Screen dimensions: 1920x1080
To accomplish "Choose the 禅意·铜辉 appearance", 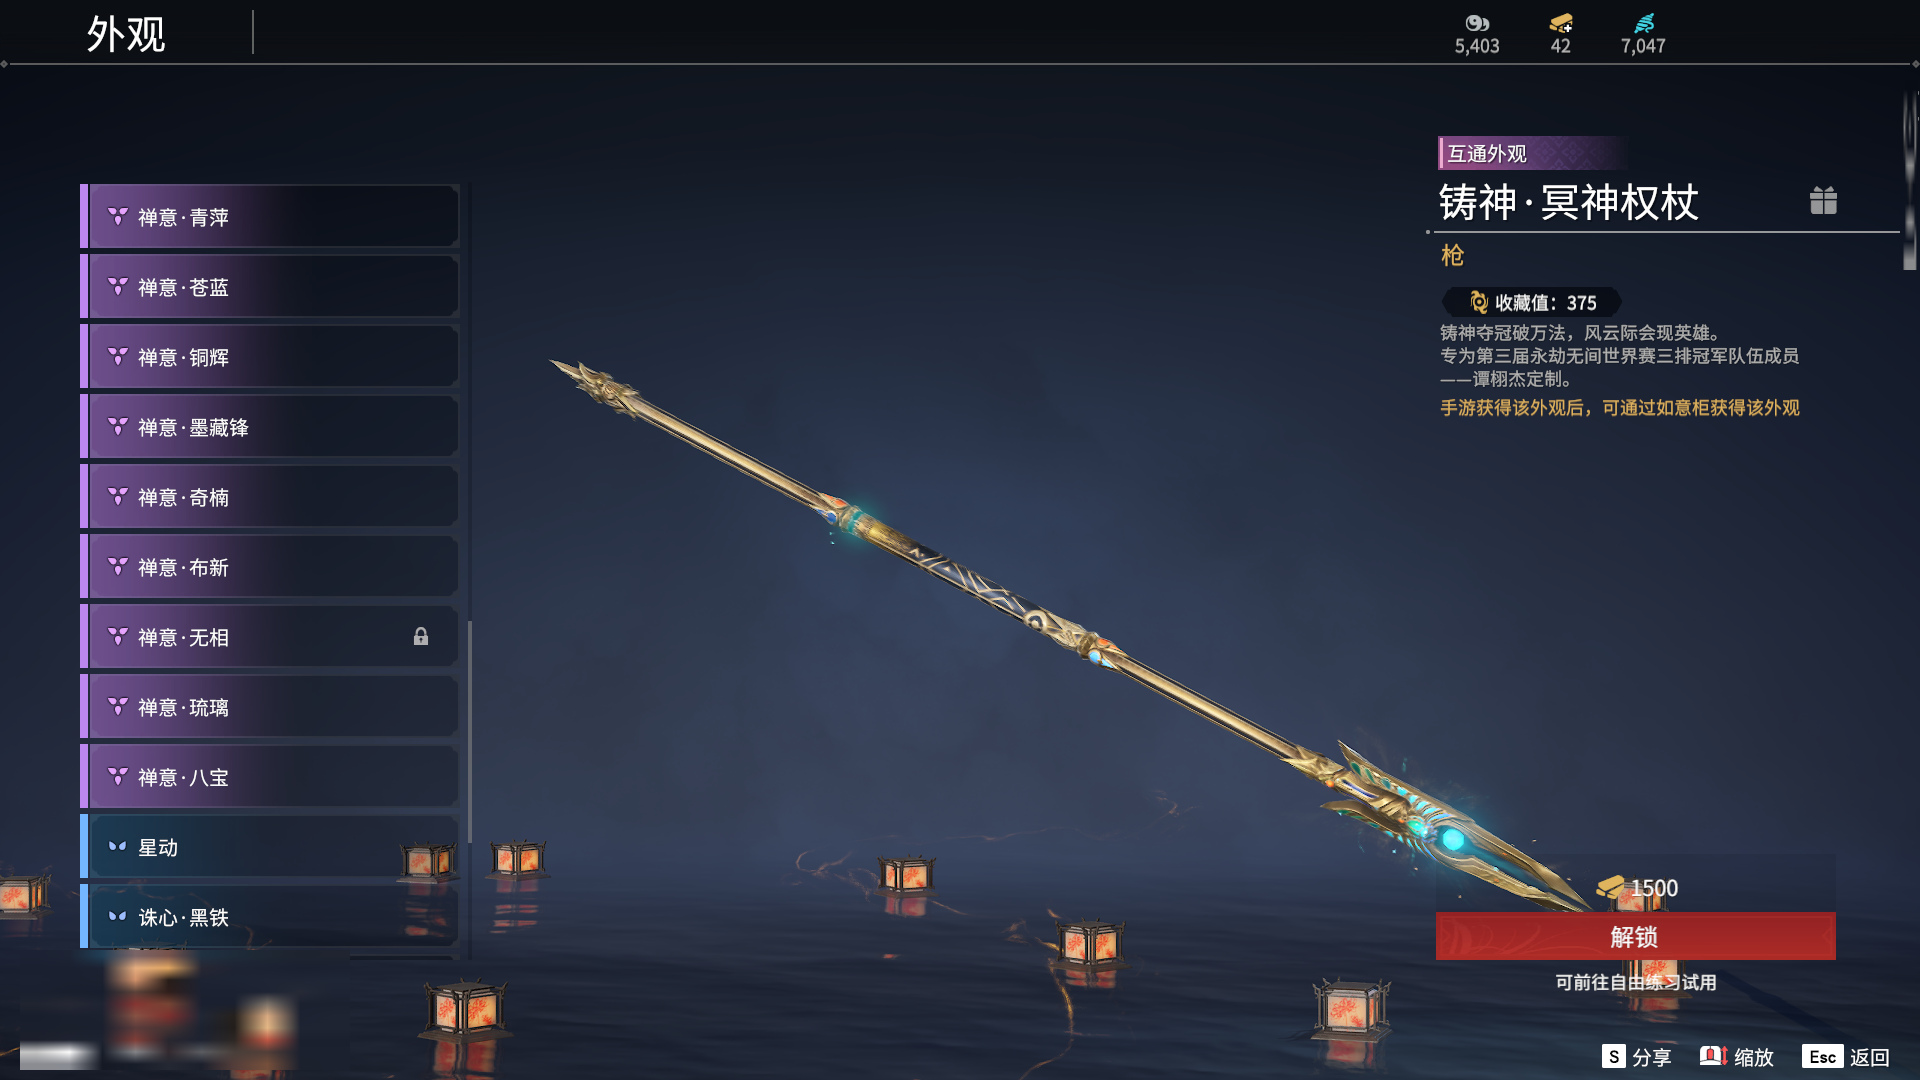I will [270, 357].
